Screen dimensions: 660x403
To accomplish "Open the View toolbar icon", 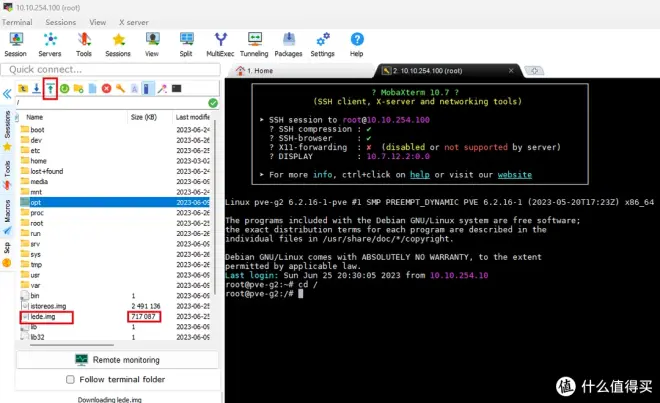I will (152, 44).
